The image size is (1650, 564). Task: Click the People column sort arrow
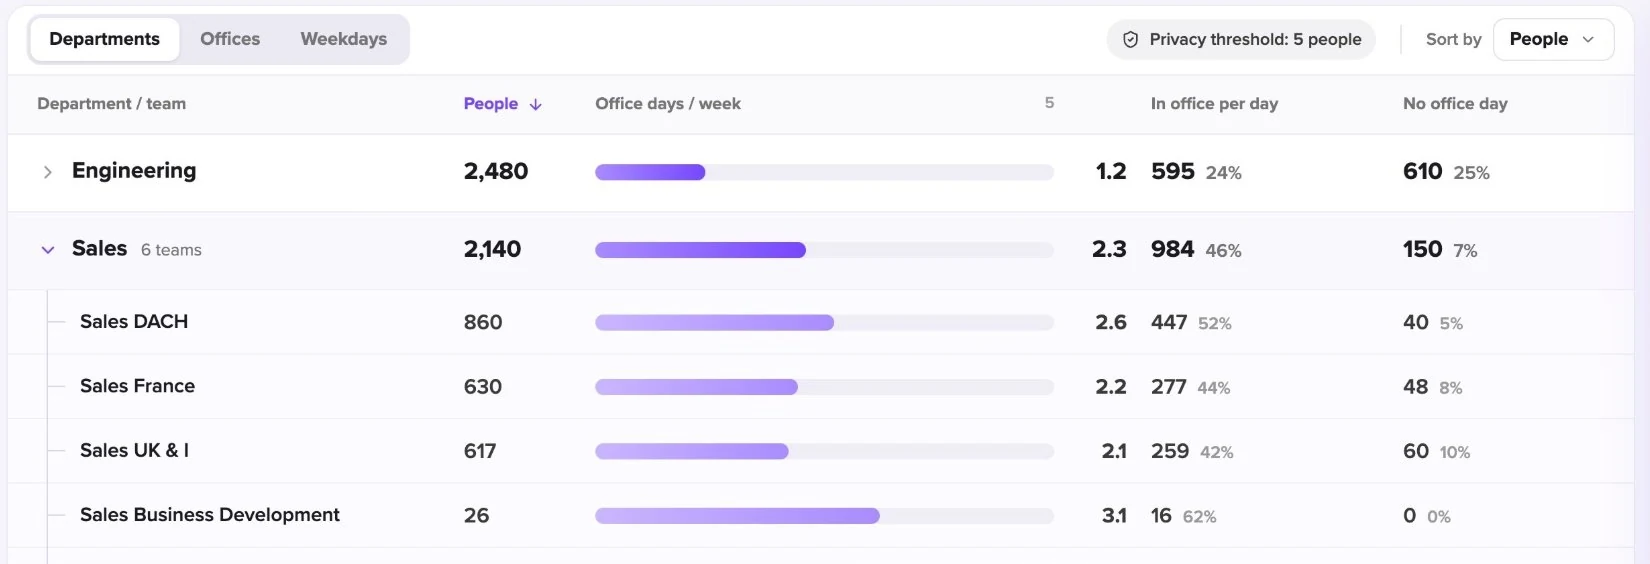pyautogui.click(x=535, y=104)
